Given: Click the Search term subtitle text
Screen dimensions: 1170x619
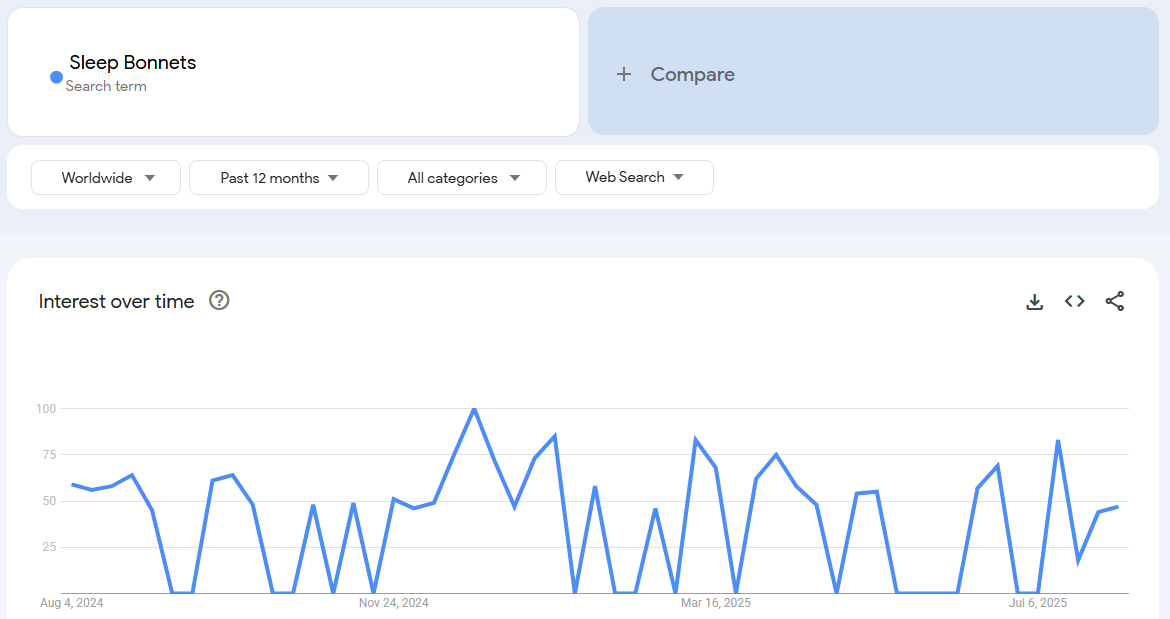Looking at the screenshot, I should [x=106, y=86].
